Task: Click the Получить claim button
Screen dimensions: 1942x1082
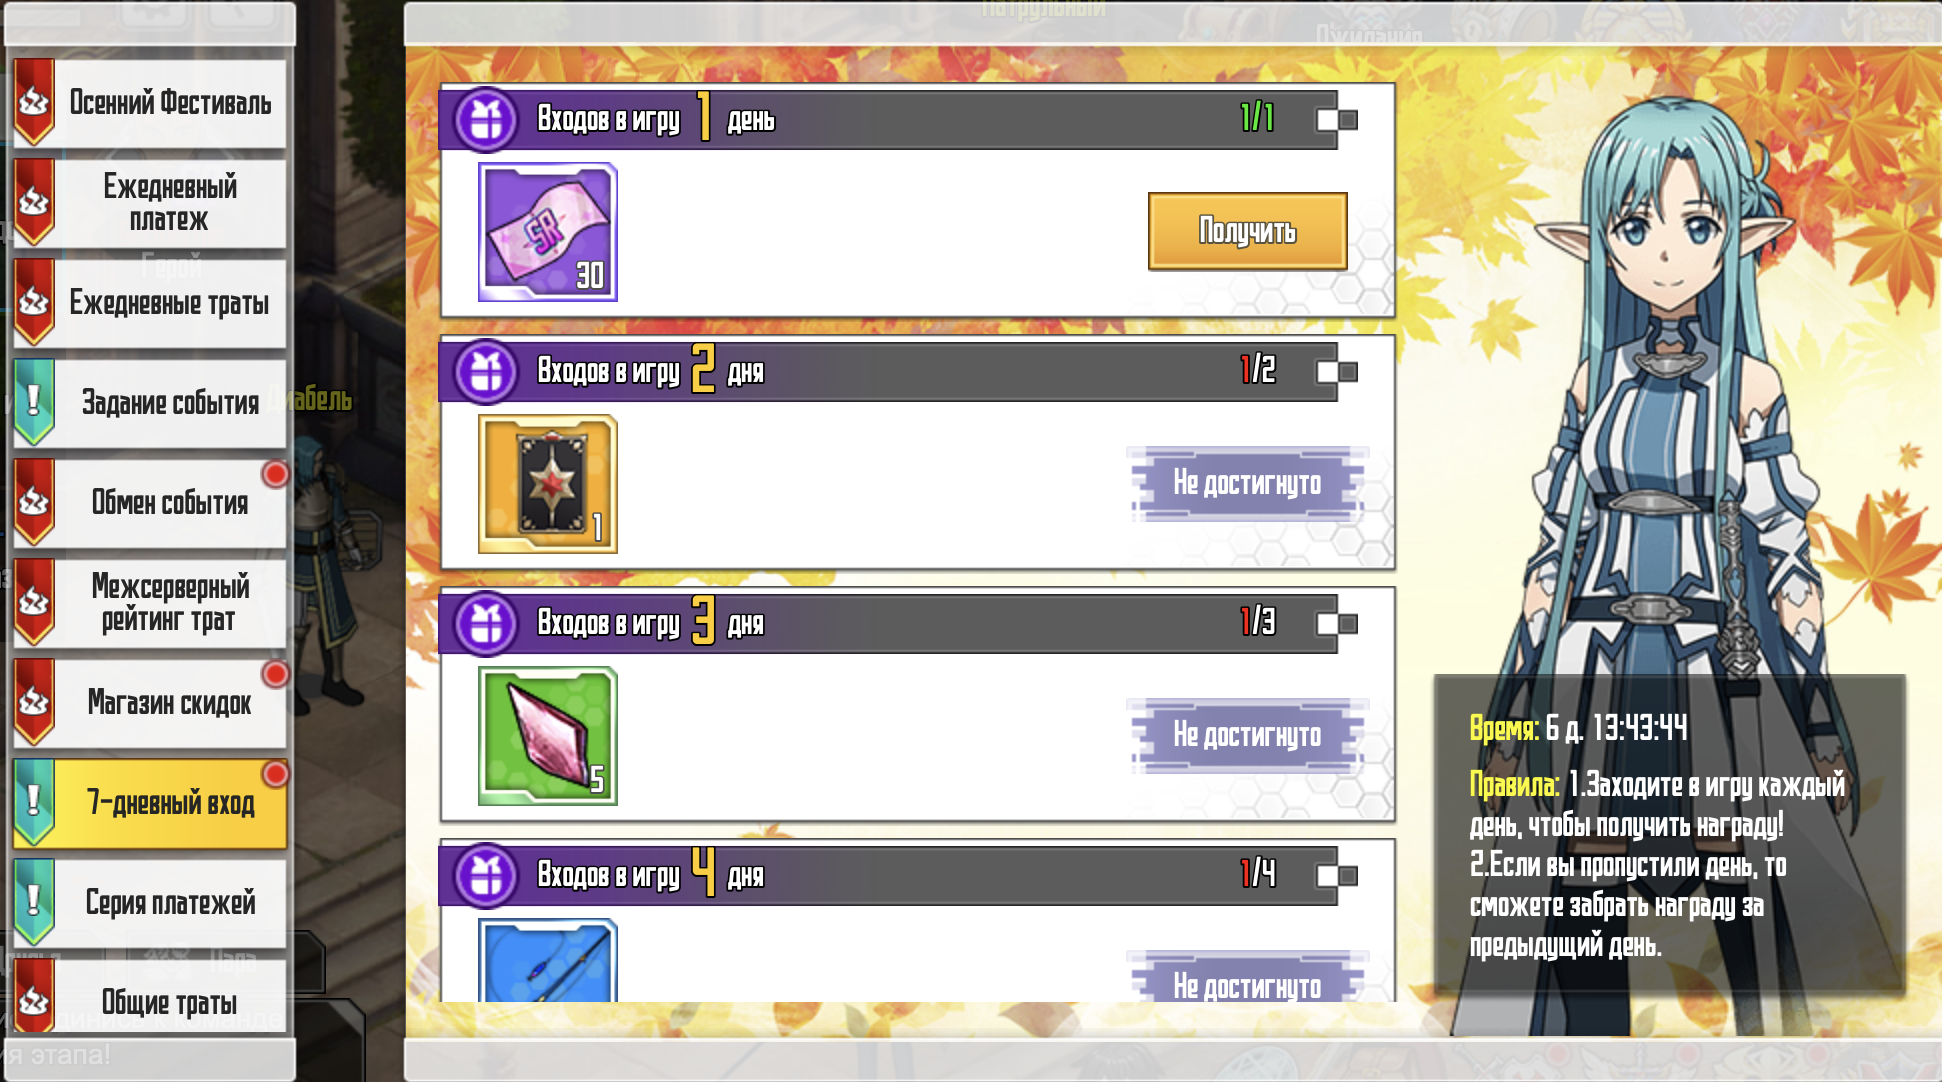Action: (x=1248, y=231)
